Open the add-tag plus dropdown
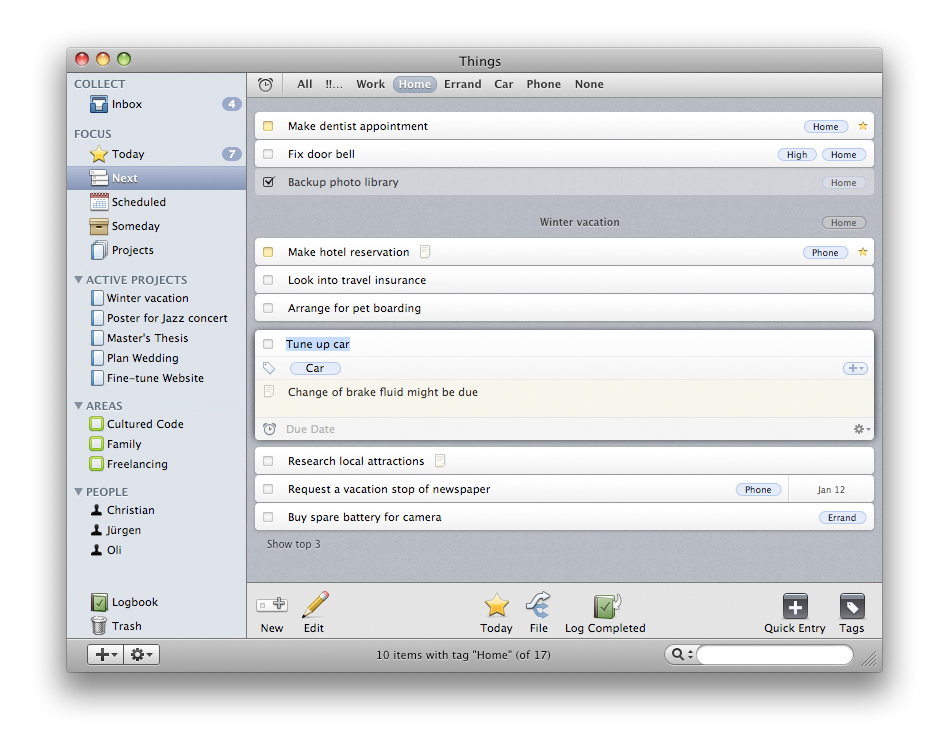This screenshot has width=950, height=750. [x=855, y=368]
